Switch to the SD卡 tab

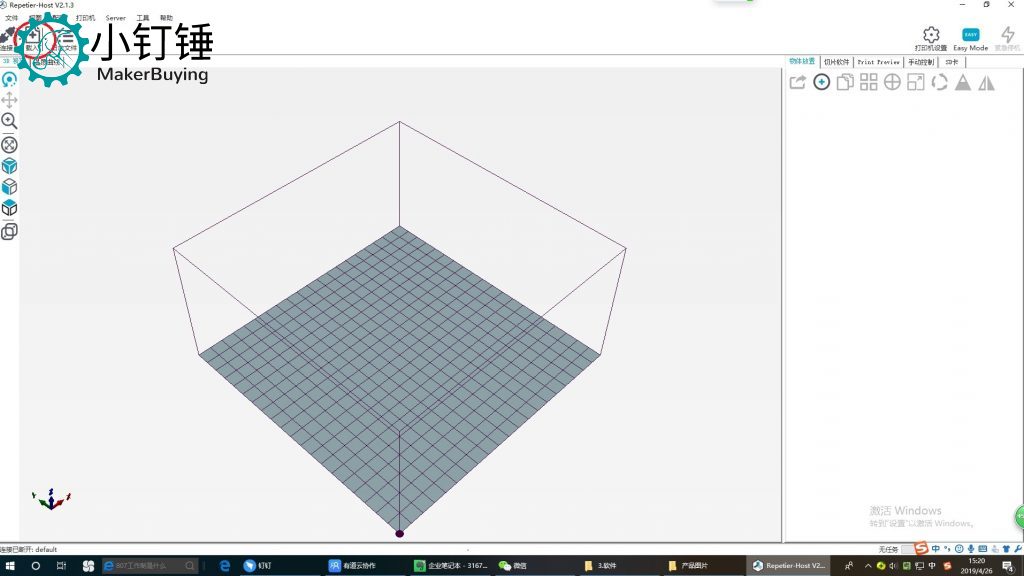pyautogui.click(x=952, y=62)
